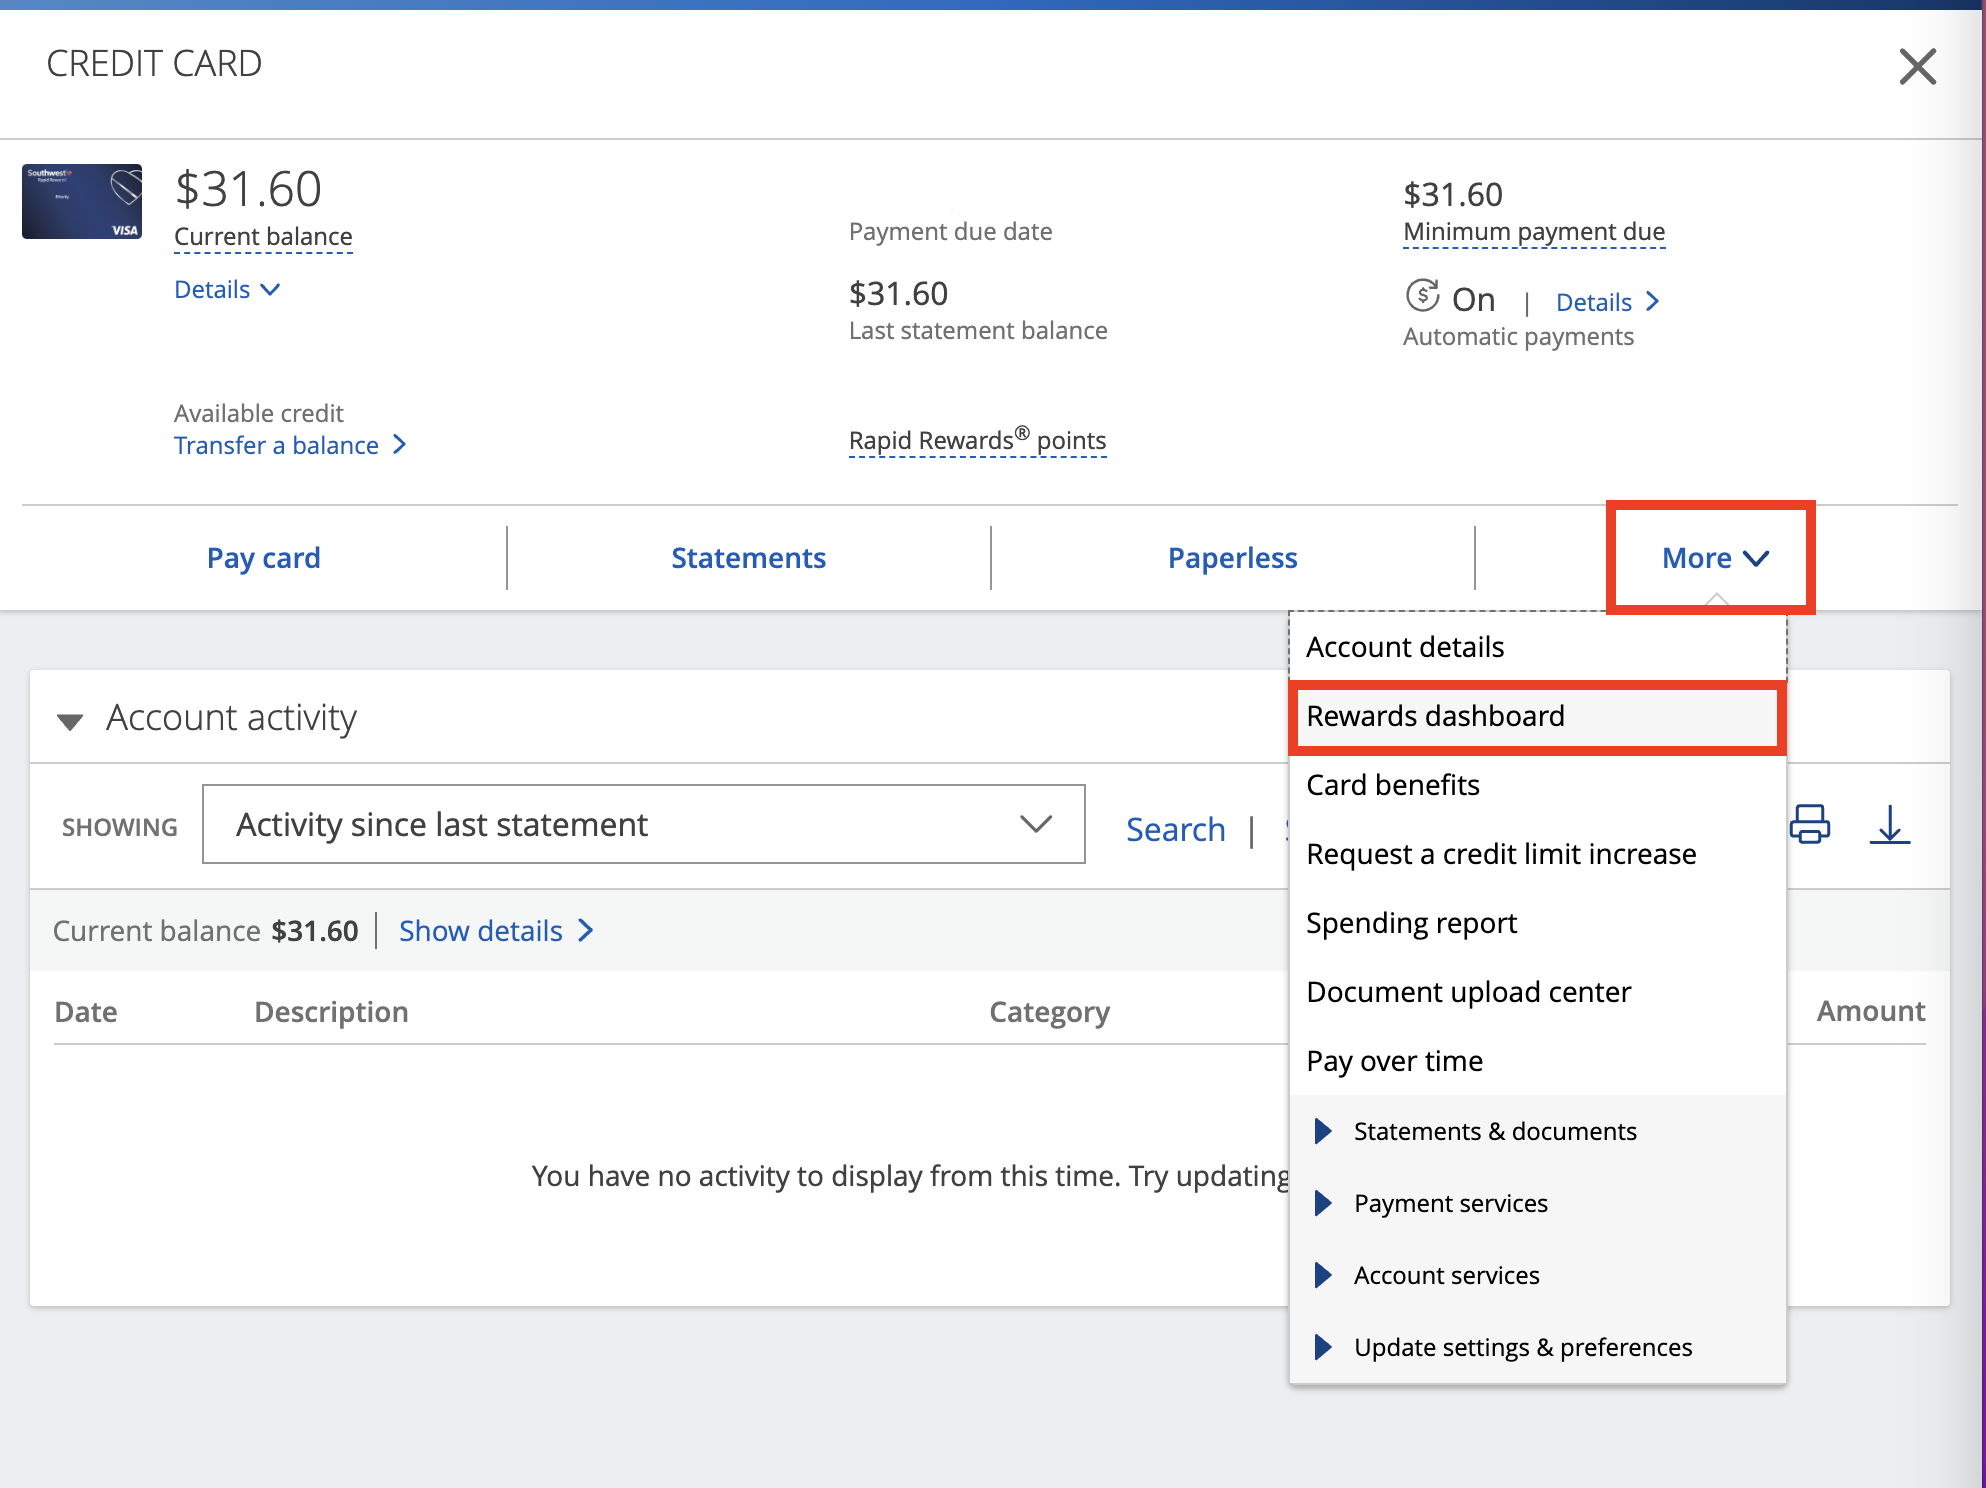Expand Update settings & preferences section
1986x1488 pixels.
[1538, 1348]
